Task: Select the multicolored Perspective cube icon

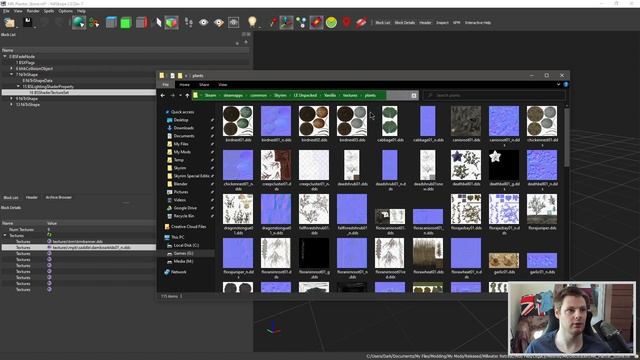Action: click(171, 22)
